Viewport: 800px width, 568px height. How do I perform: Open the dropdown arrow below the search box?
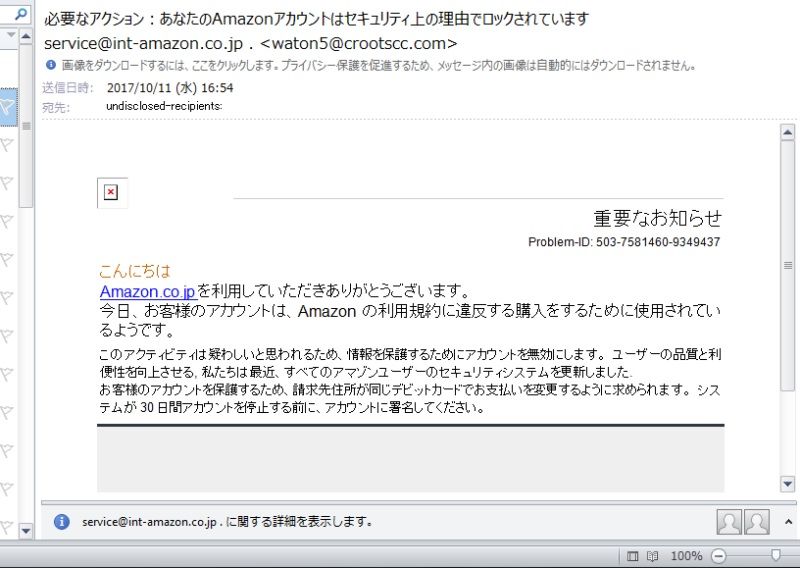(11, 35)
